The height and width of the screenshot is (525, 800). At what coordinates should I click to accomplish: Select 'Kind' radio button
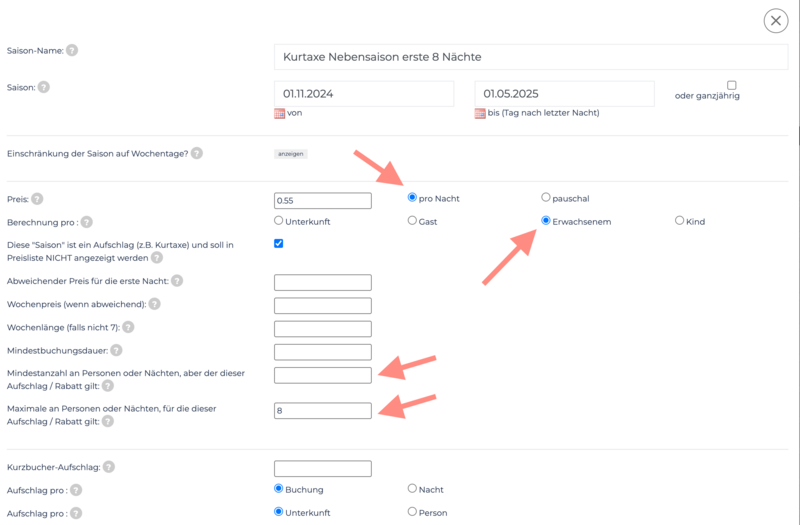point(680,221)
